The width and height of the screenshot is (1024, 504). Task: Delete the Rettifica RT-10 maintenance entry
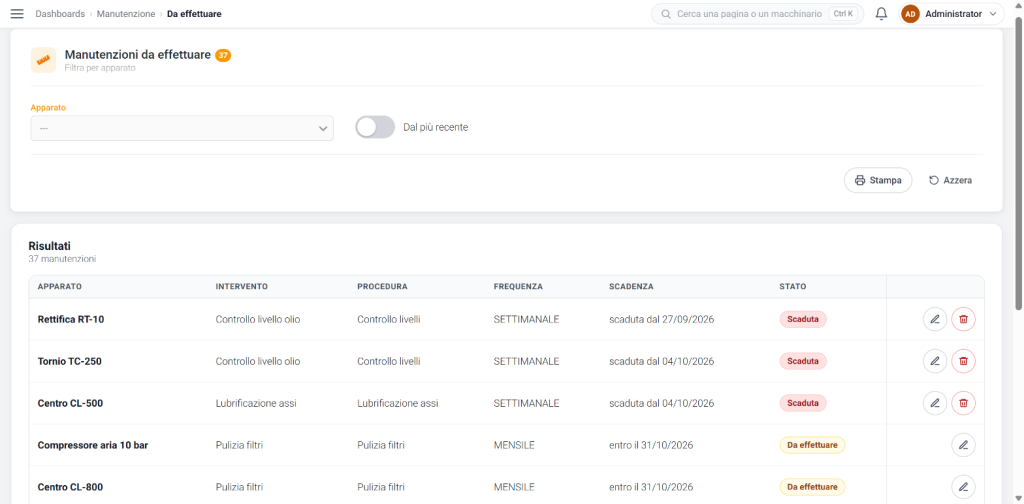(963, 319)
